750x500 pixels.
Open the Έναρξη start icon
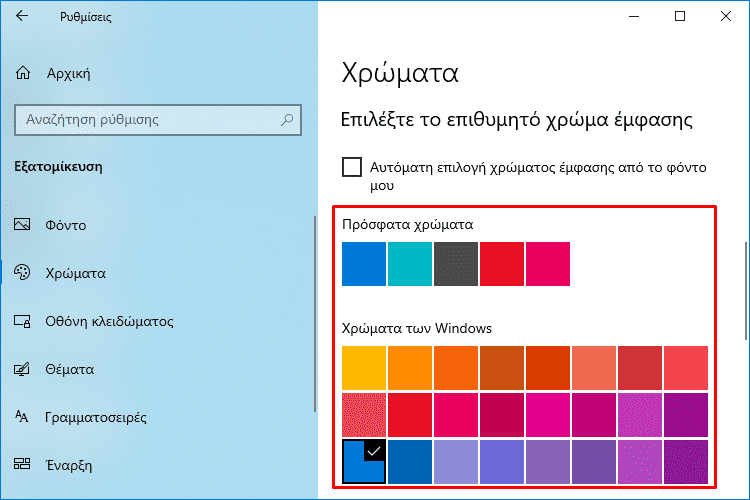pos(22,464)
